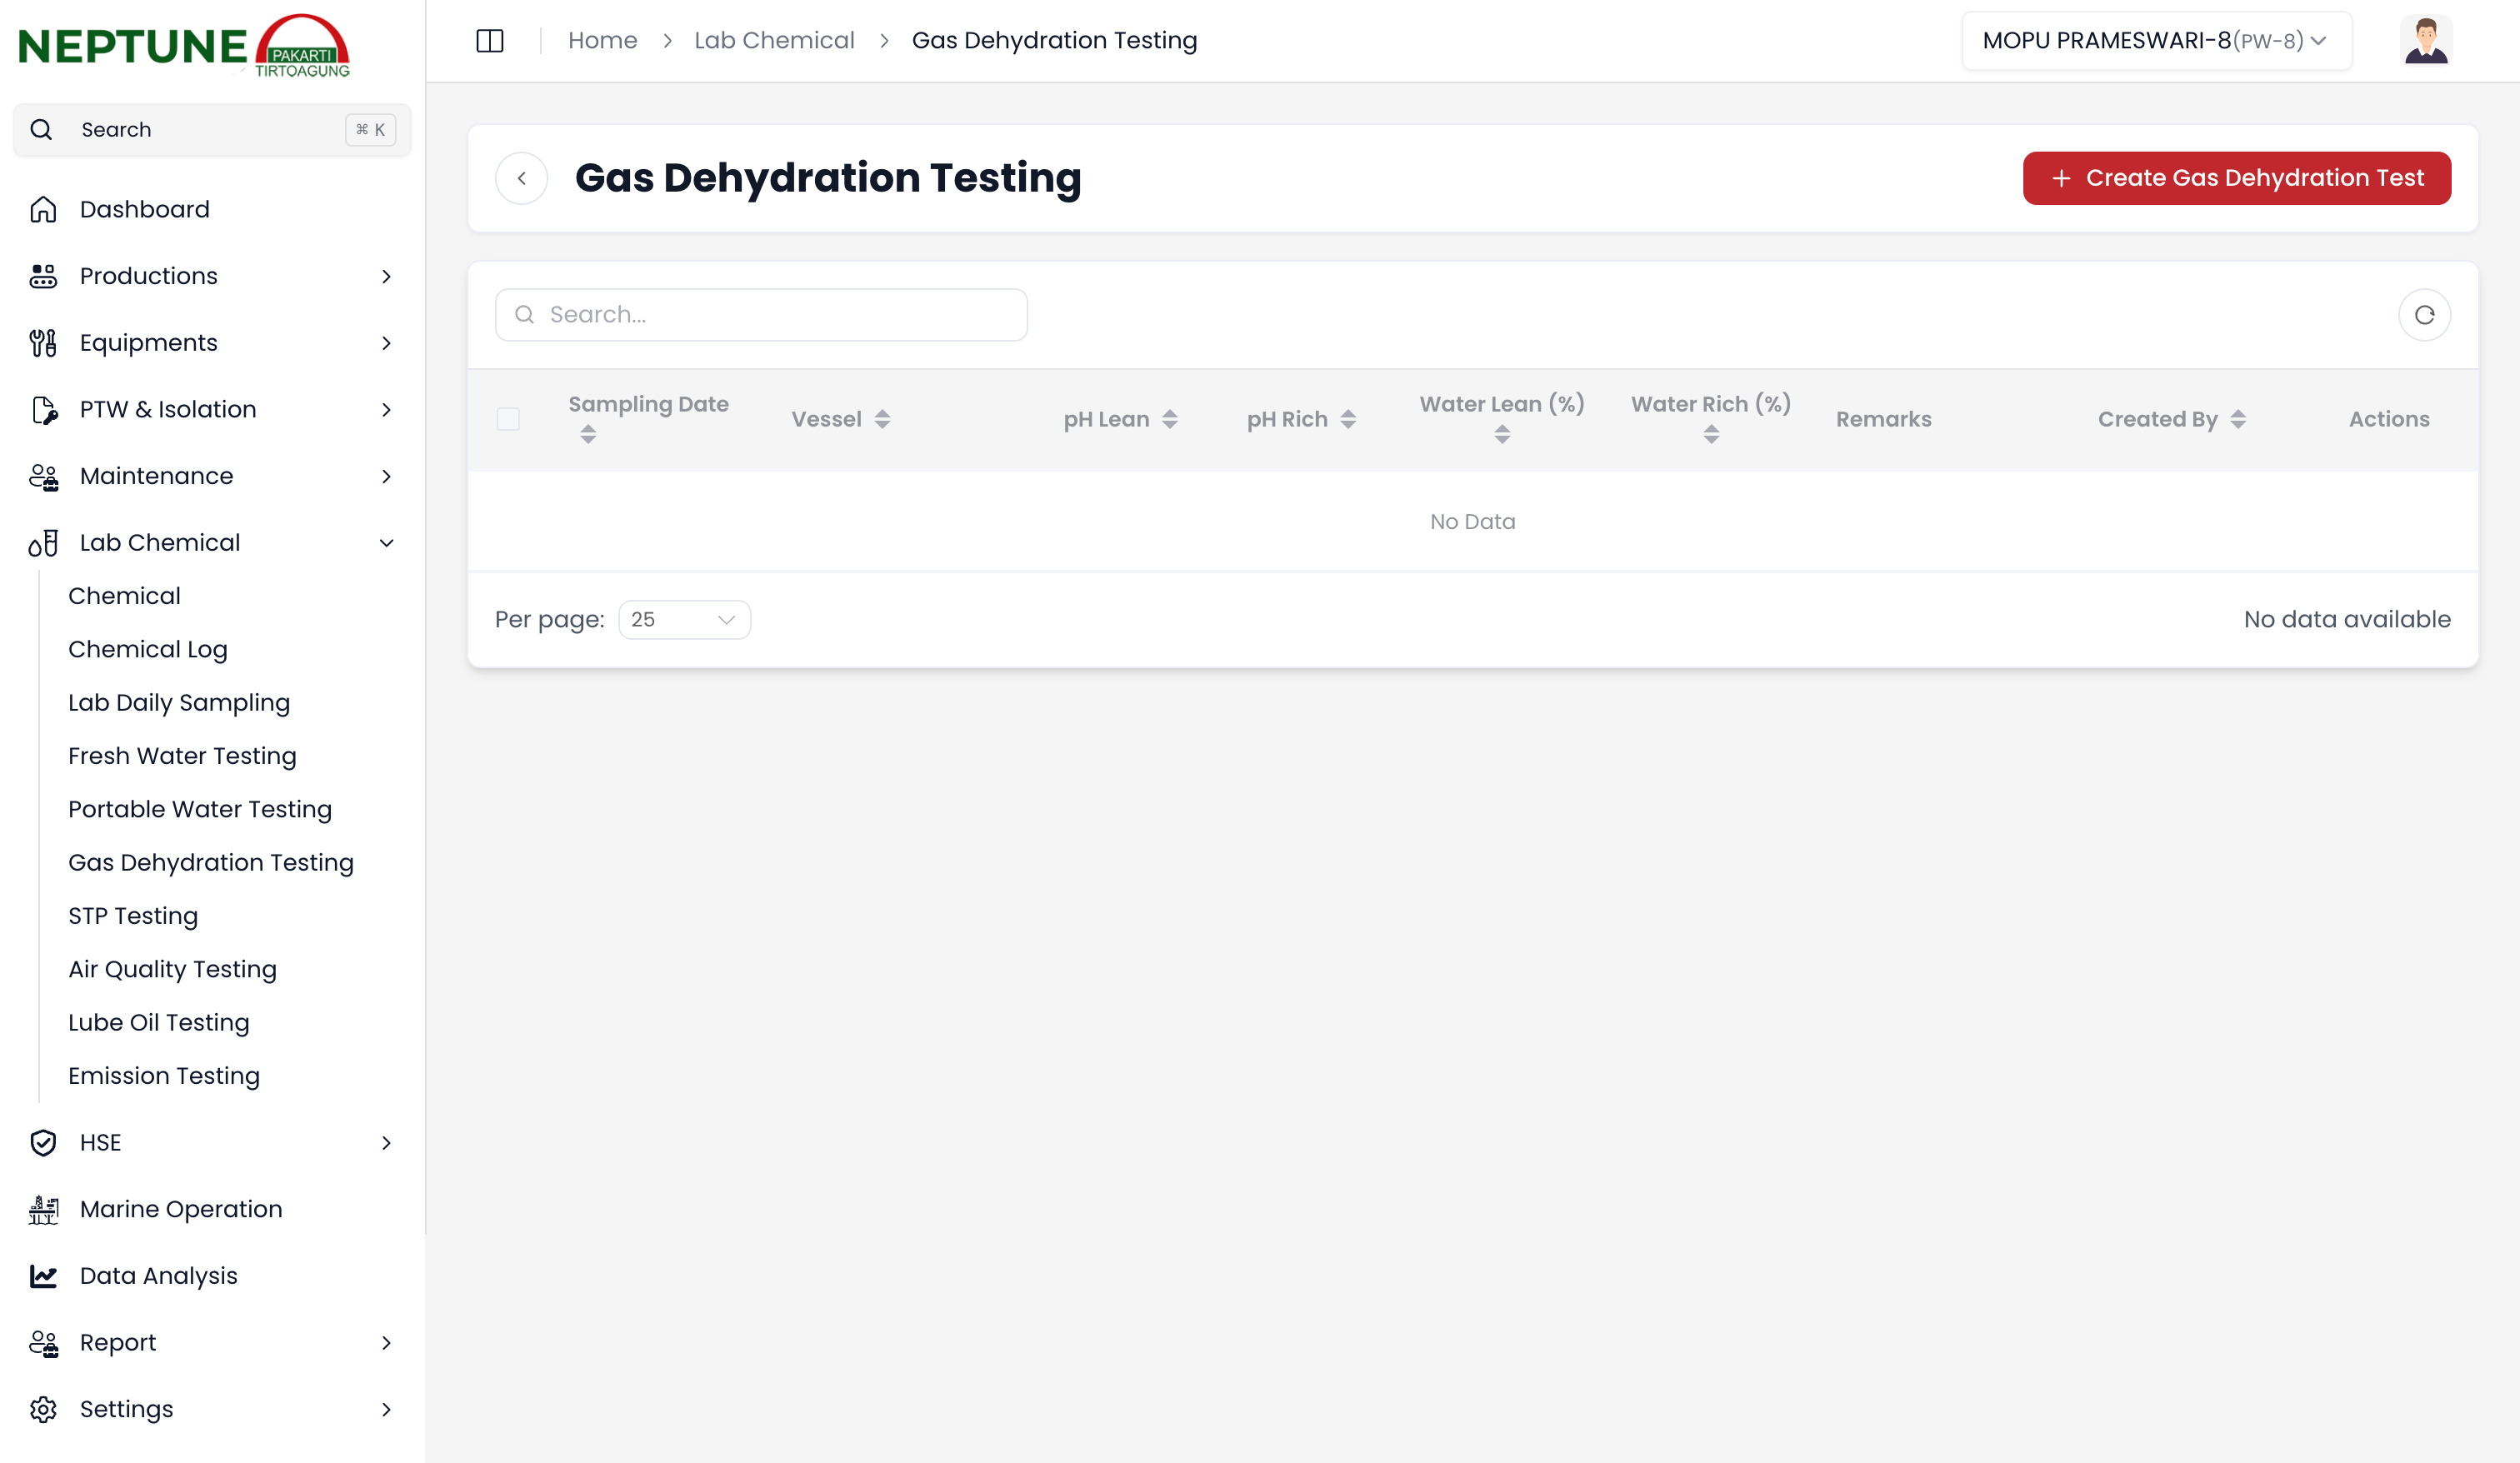This screenshot has height=1463, width=2520.
Task: Open the per page dropdown showing 25
Action: (x=684, y=619)
